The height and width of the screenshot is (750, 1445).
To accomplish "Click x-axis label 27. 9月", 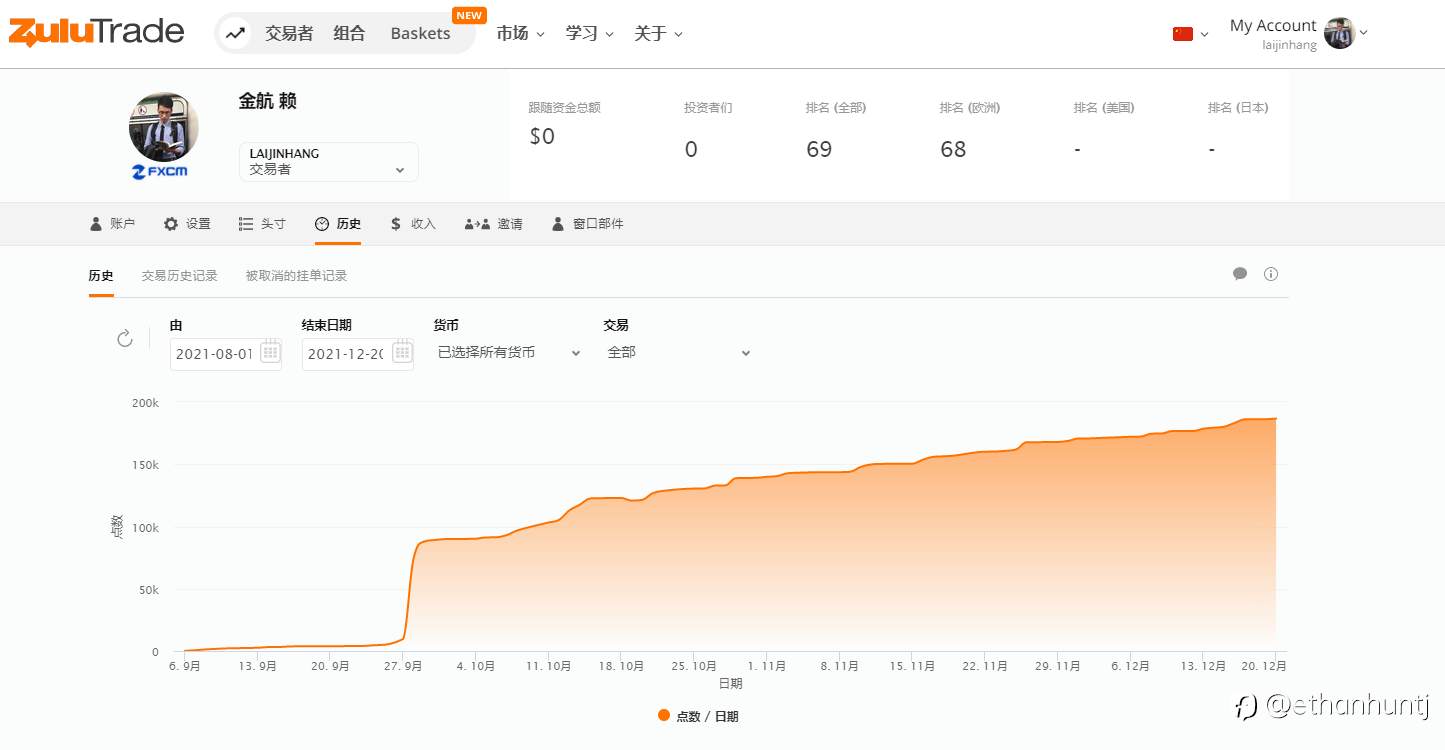I will pos(404,665).
